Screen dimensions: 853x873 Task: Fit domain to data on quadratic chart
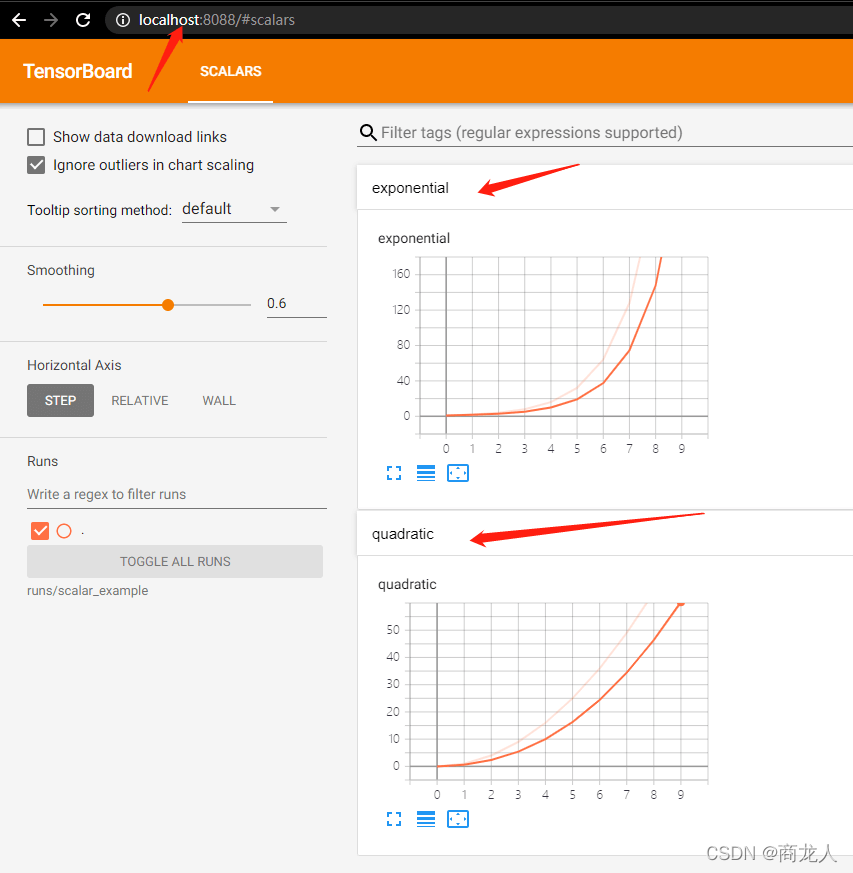point(458,819)
